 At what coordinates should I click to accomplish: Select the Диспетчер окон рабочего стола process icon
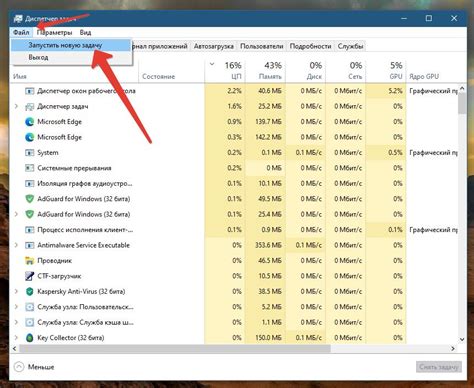coord(30,91)
